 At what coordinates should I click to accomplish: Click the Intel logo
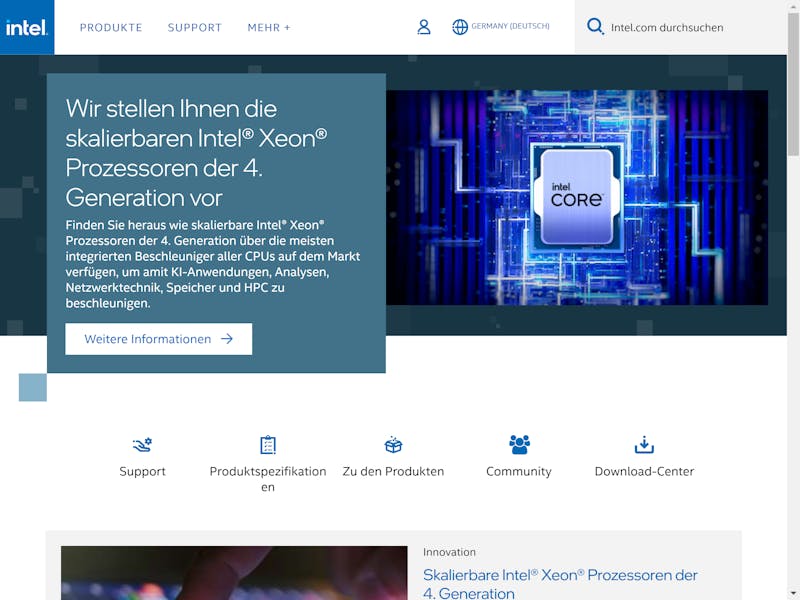pyautogui.click(x=27, y=27)
